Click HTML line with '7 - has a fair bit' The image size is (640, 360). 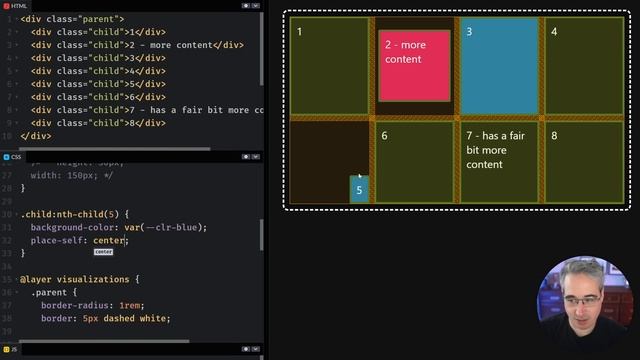(x=147, y=110)
